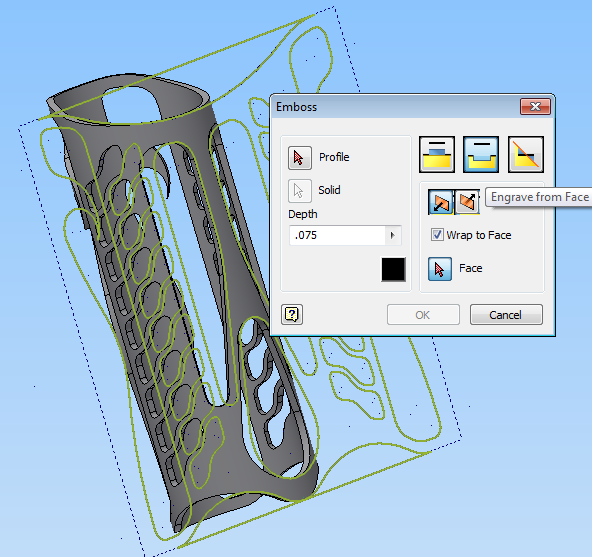This screenshot has height=557, width=592.
Task: Toggle the Wrap to Face checkbox
Action: tap(437, 235)
